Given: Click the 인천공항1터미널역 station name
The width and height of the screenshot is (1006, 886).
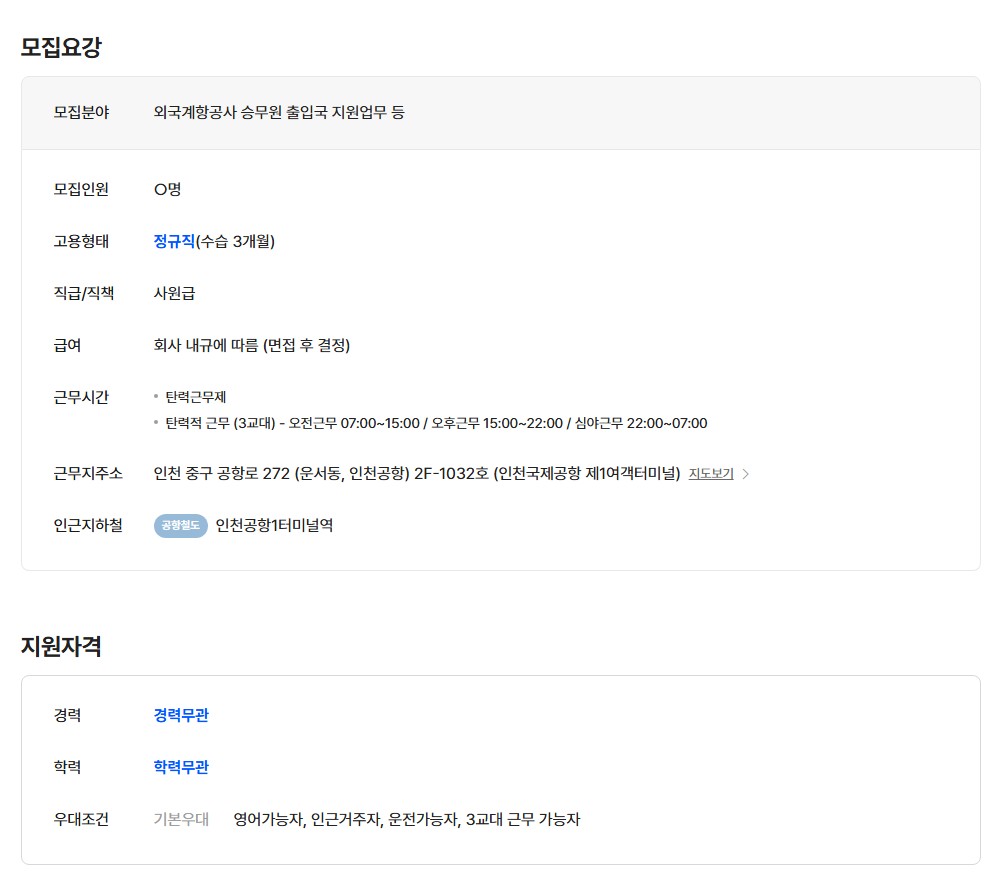Looking at the screenshot, I should pos(274,526).
